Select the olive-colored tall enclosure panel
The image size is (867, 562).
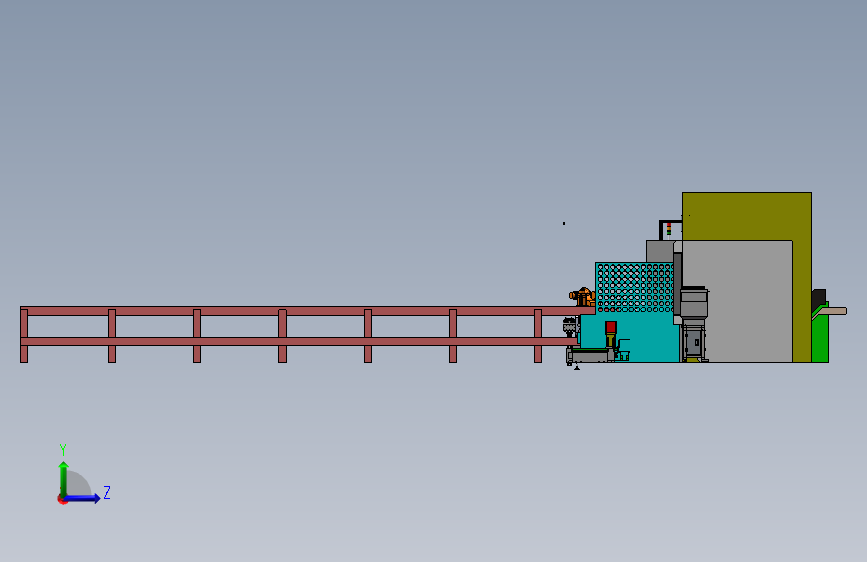[x=746, y=217]
